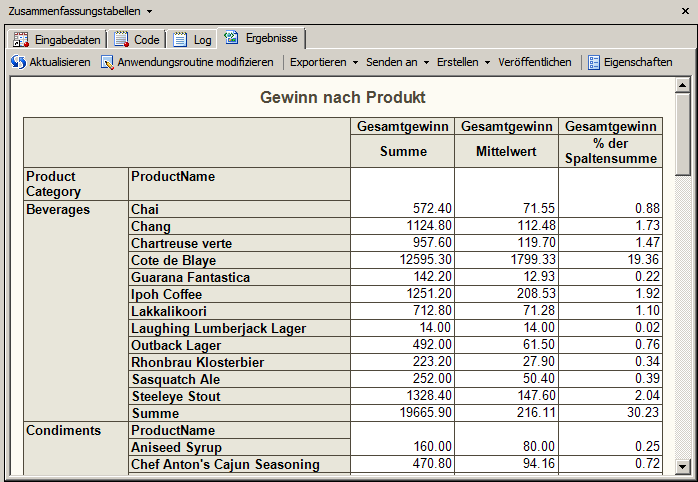This screenshot has width=698, height=482.
Task: Click the Eingabedaten tab's table icon
Action: [21, 39]
